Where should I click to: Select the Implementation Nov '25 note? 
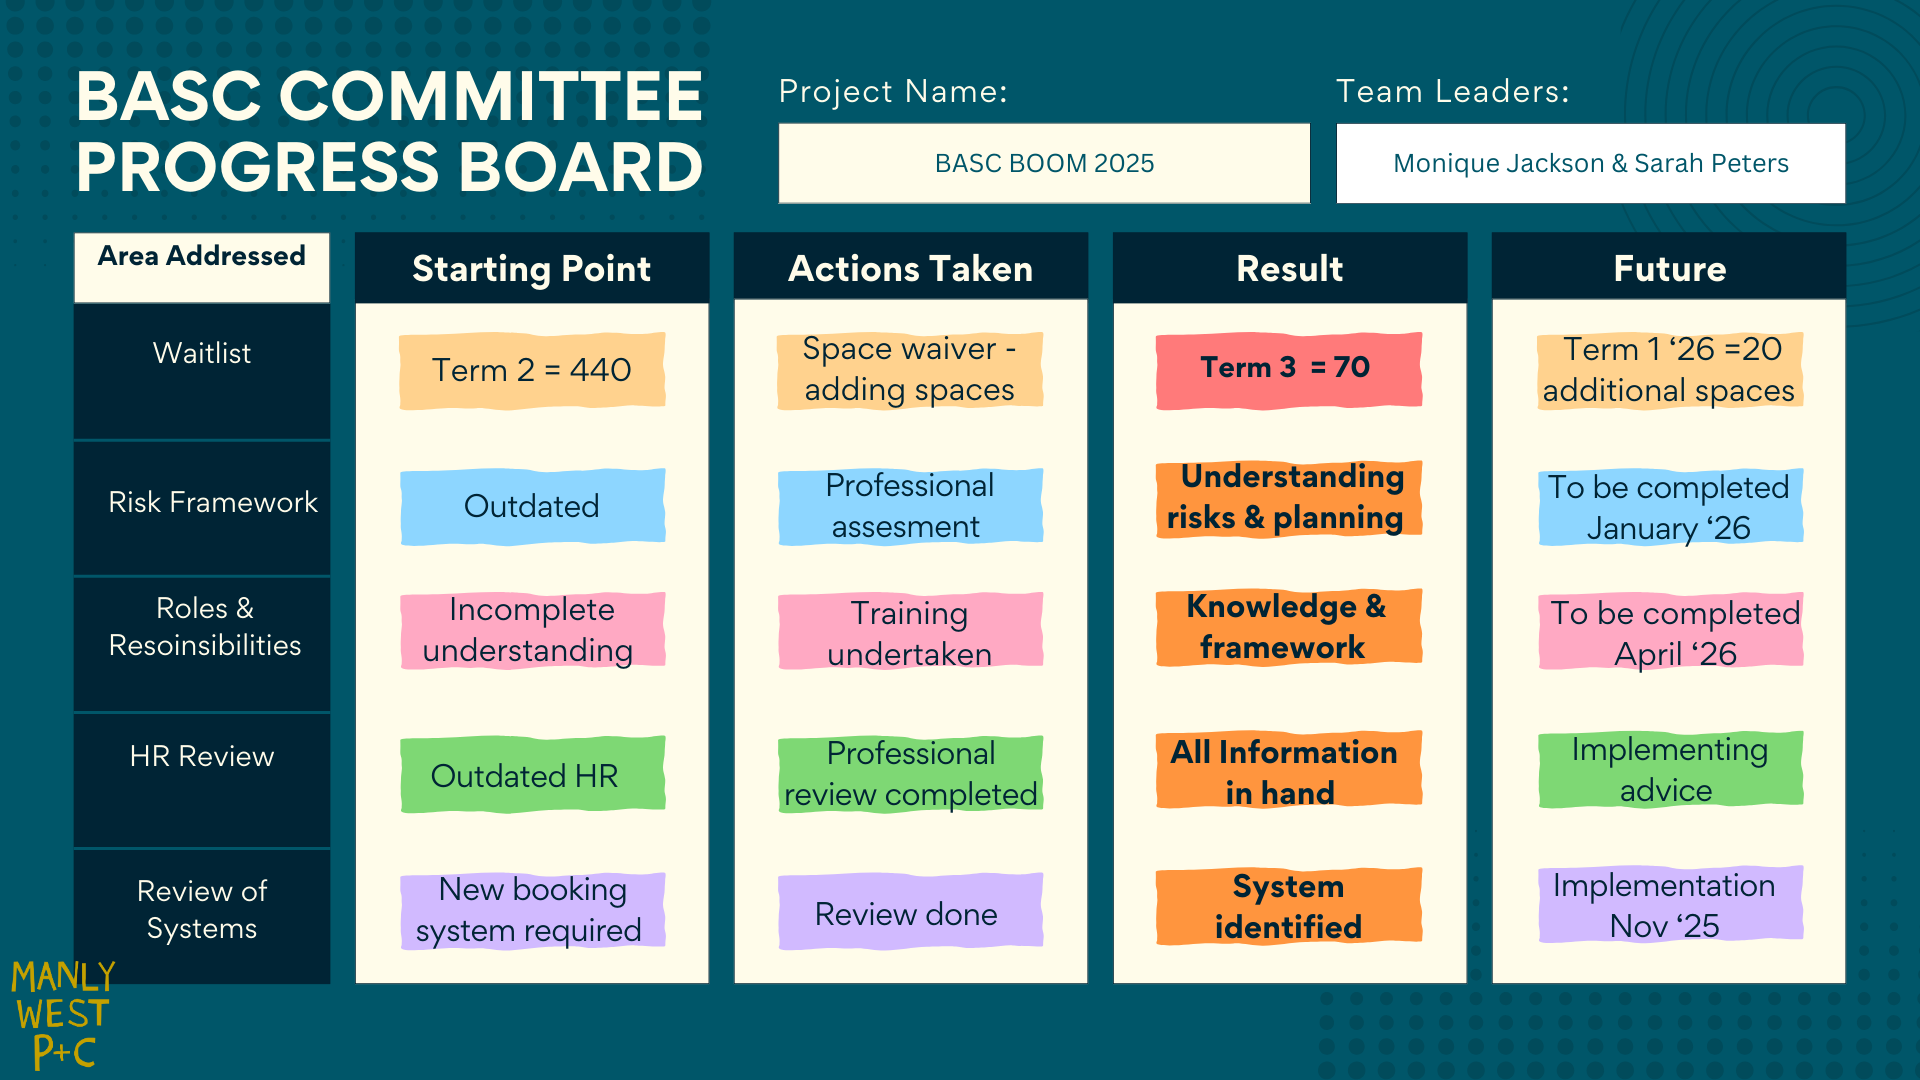click(x=1668, y=904)
